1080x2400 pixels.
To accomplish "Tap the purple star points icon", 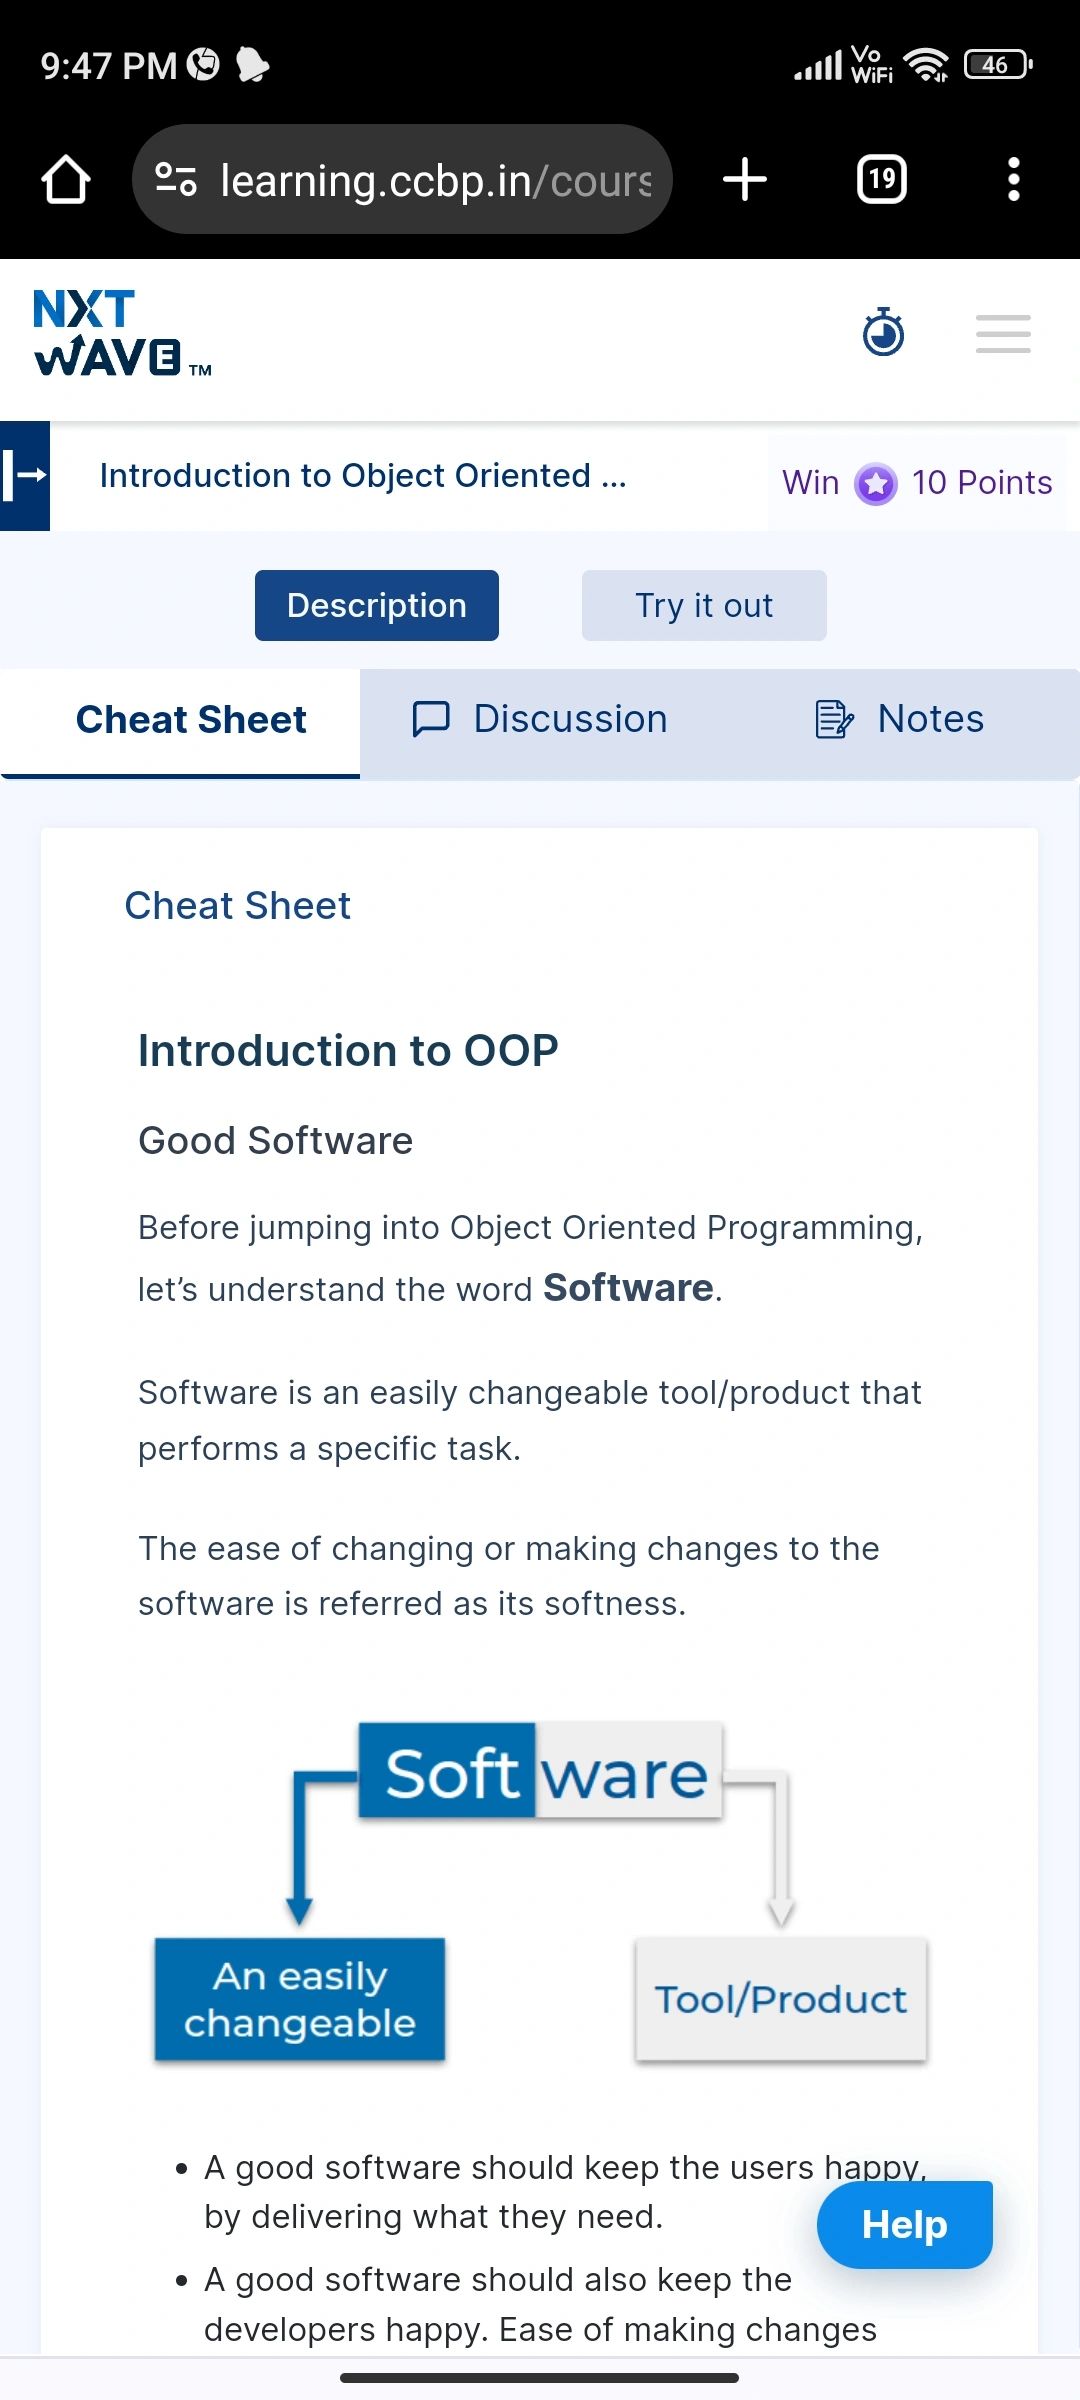I will click(x=876, y=484).
